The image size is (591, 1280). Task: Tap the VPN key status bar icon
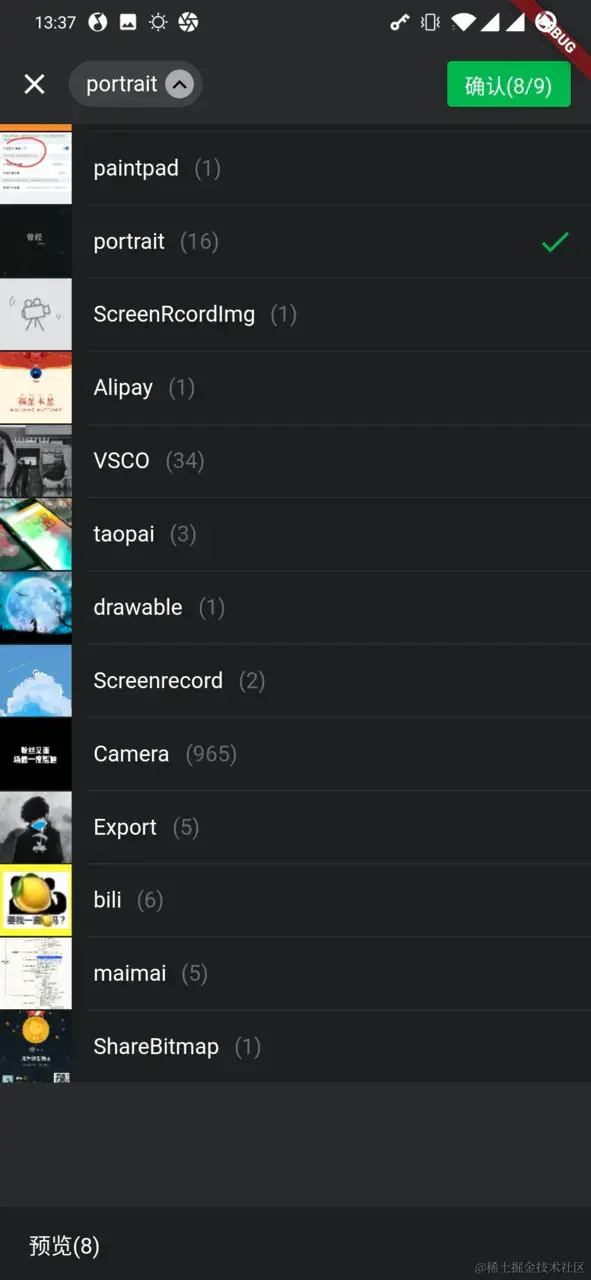(399, 22)
